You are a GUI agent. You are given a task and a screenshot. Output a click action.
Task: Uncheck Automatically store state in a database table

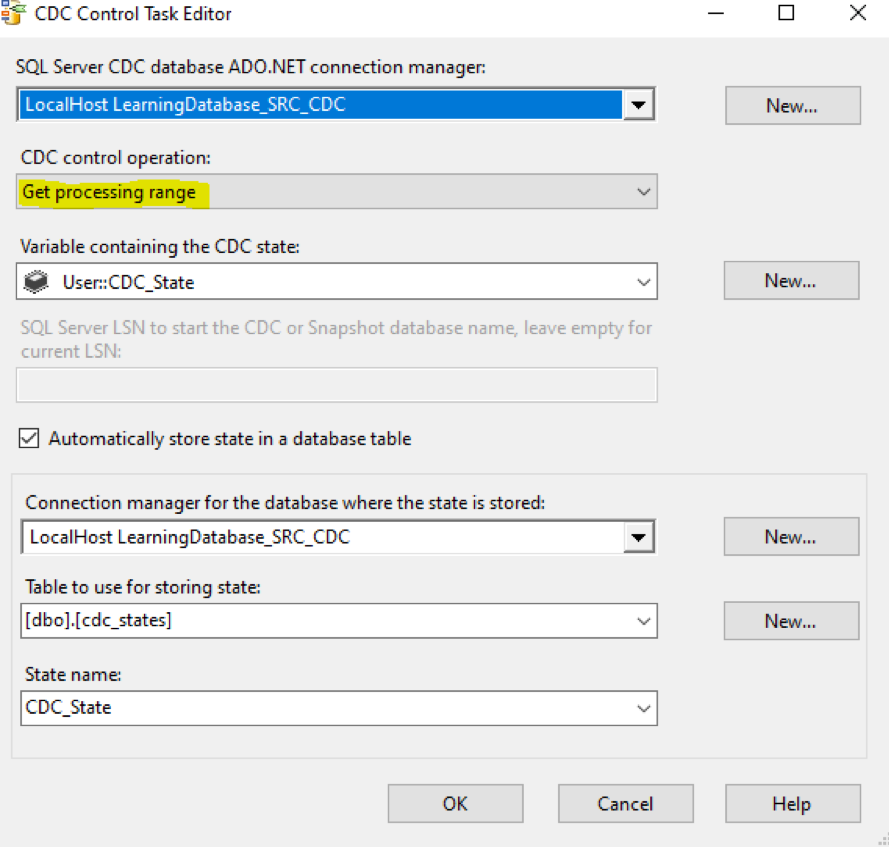[28, 437]
